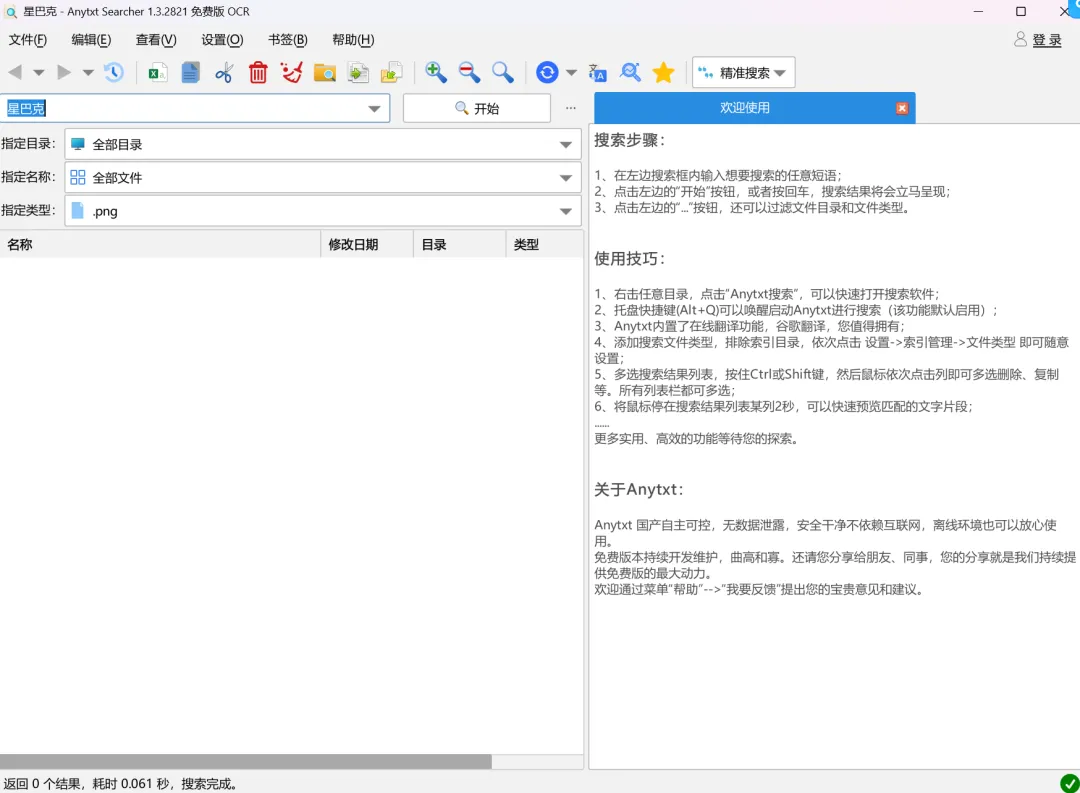Open the 书签(B) menu
1080x793 pixels.
[x=287, y=40]
